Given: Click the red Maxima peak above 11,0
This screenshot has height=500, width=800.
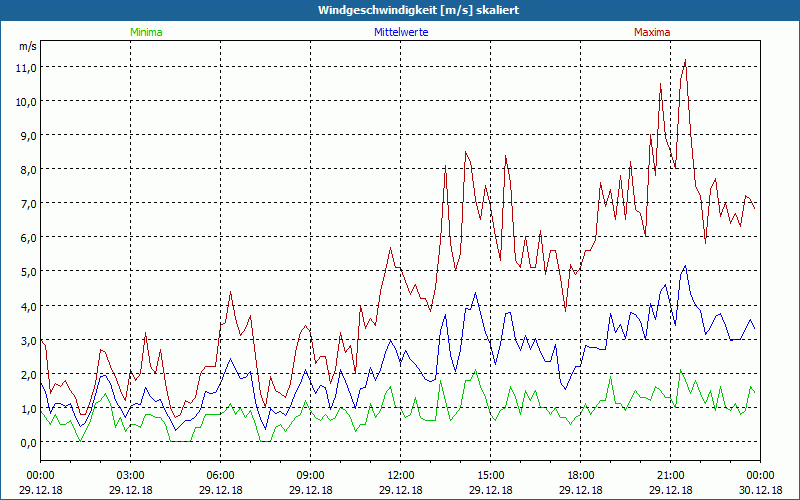Looking at the screenshot, I should point(685,61).
